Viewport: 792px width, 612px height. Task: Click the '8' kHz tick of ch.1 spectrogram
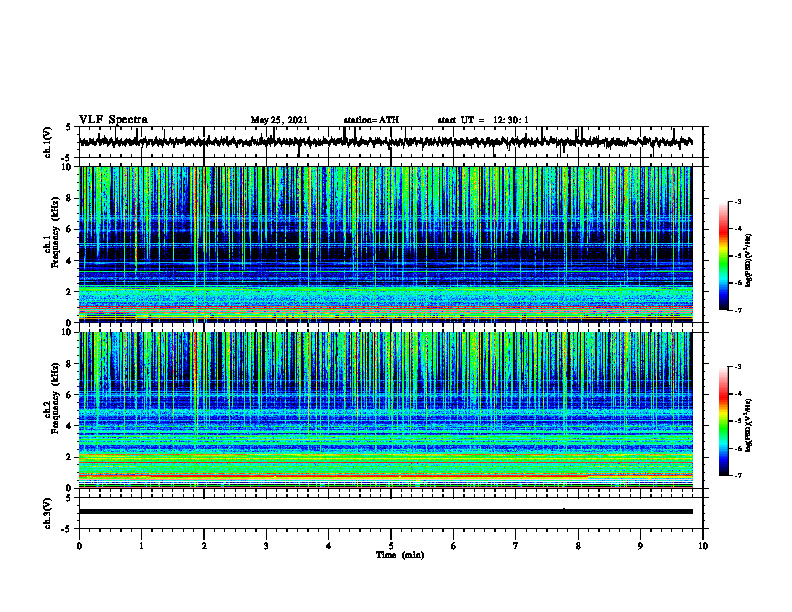tap(69, 198)
